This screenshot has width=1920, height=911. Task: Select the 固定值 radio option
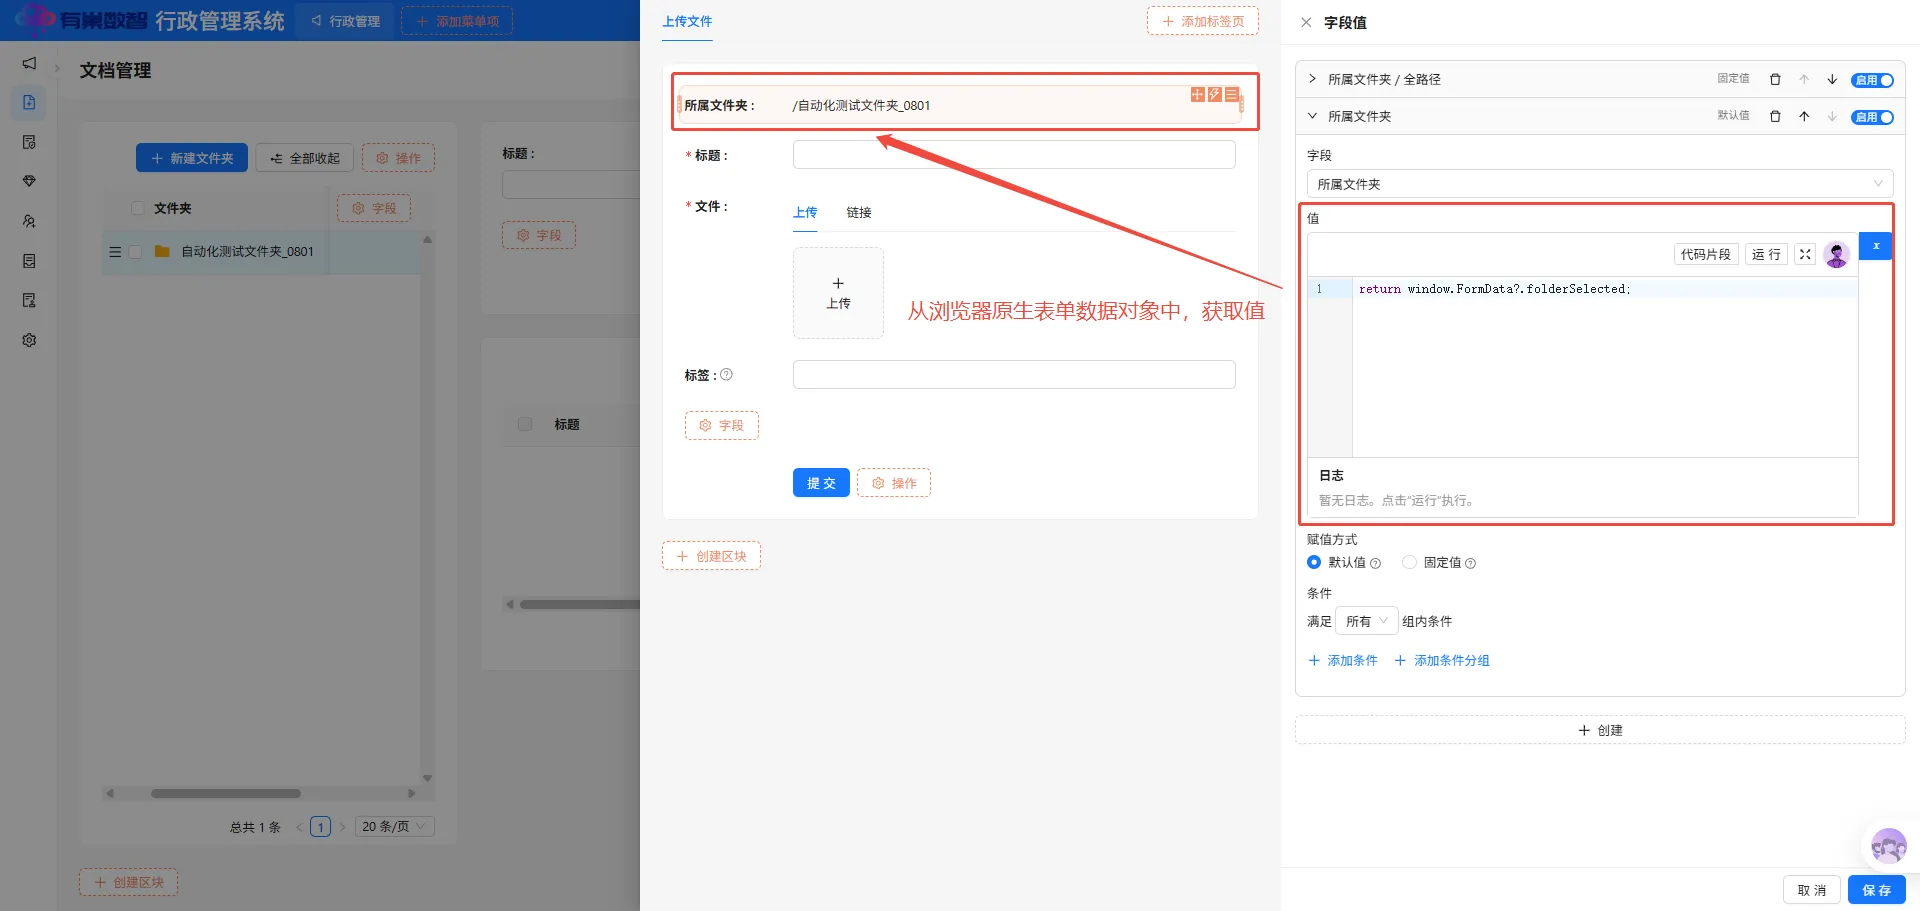coord(1409,562)
